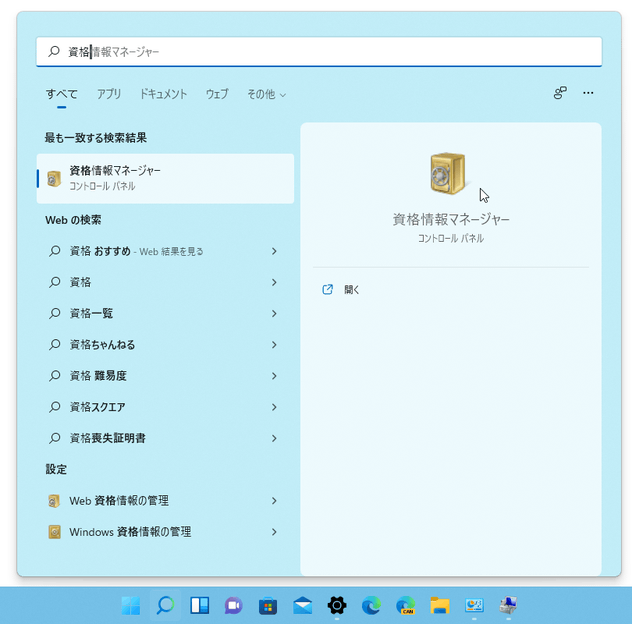
Task: Click safe icon beside Web 資格情報の管理
Action: (54, 501)
